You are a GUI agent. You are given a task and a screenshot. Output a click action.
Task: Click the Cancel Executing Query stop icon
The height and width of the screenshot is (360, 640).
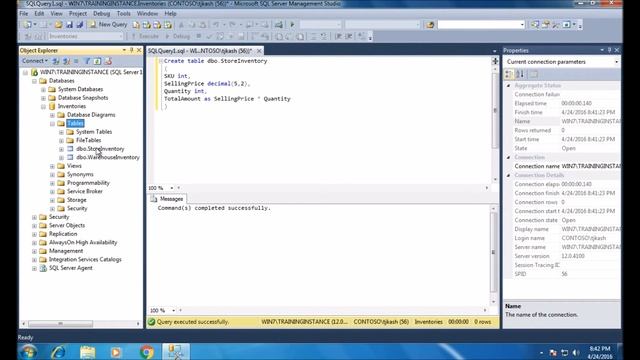tap(199, 36)
